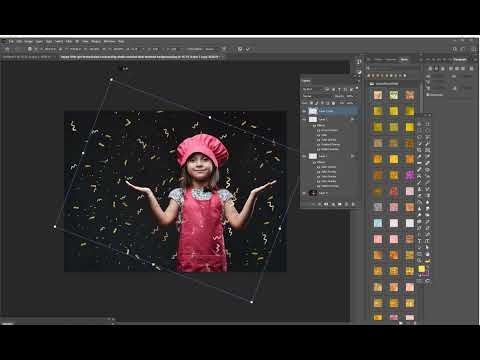The height and width of the screenshot is (360, 480).
Task: Click Lock transparent pixels icon in Layers
Action: pyautogui.click(x=312, y=103)
